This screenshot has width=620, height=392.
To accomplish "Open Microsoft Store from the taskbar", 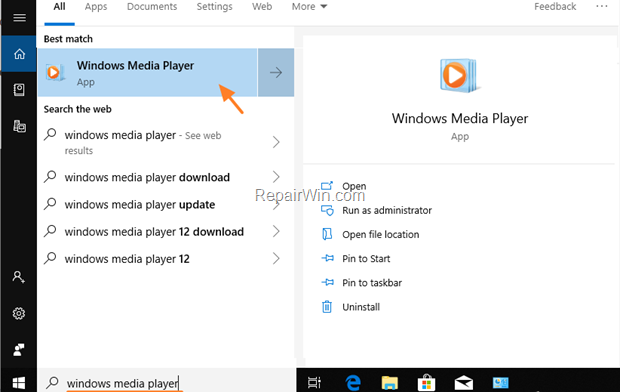I will pos(426,383).
